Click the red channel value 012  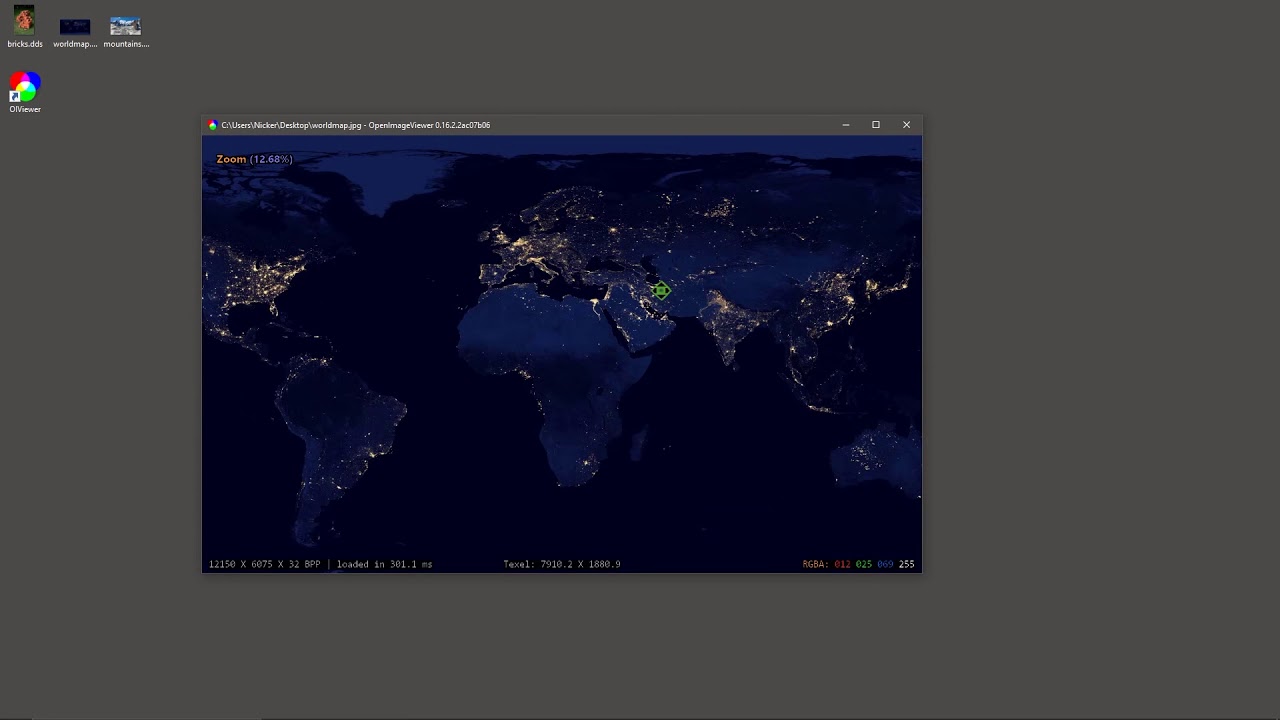[x=842, y=564]
